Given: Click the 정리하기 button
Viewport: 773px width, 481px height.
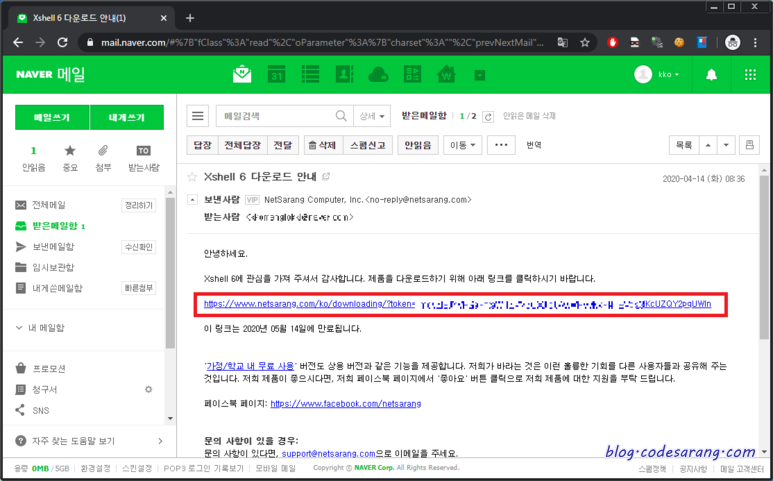Looking at the screenshot, I should coord(139,205).
